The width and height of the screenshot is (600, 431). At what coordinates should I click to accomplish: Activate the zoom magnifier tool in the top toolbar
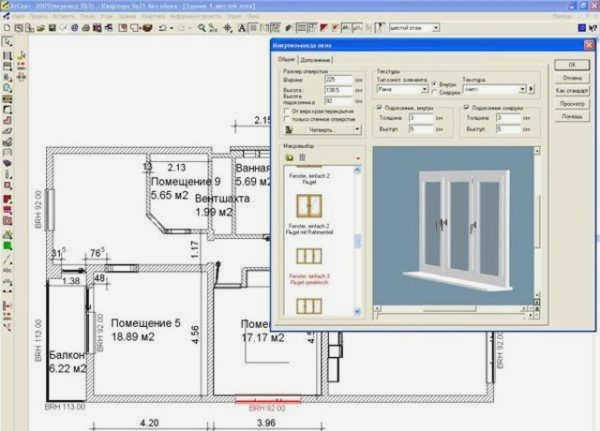coord(202,28)
